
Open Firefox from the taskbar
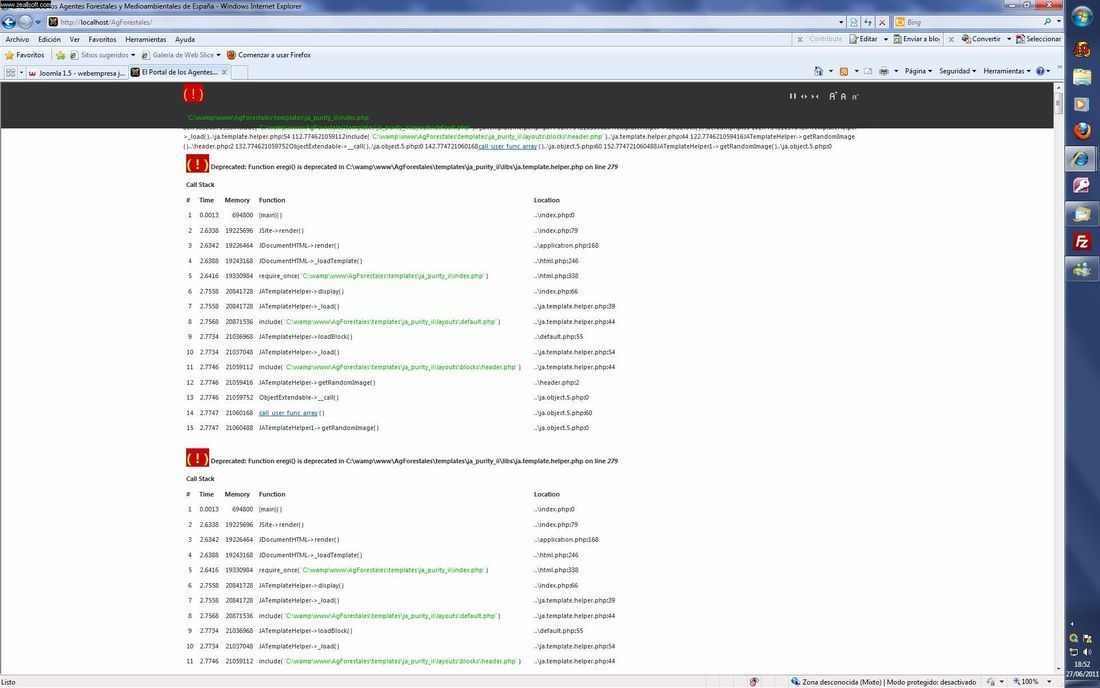(1082, 130)
